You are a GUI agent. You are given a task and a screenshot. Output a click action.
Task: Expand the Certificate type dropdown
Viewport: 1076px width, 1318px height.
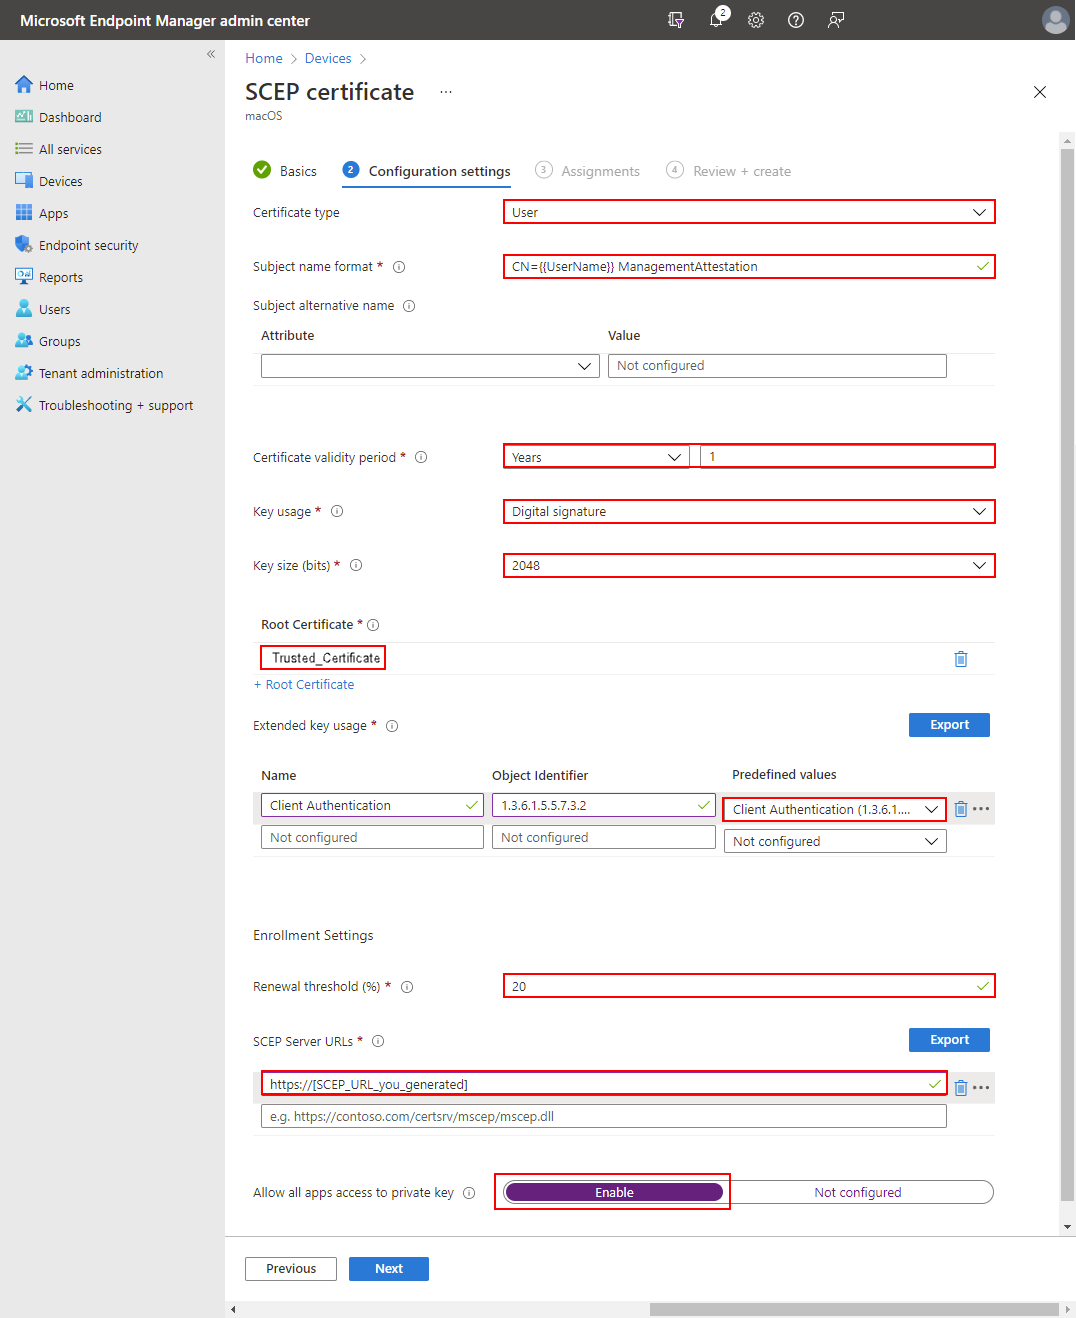click(x=748, y=212)
